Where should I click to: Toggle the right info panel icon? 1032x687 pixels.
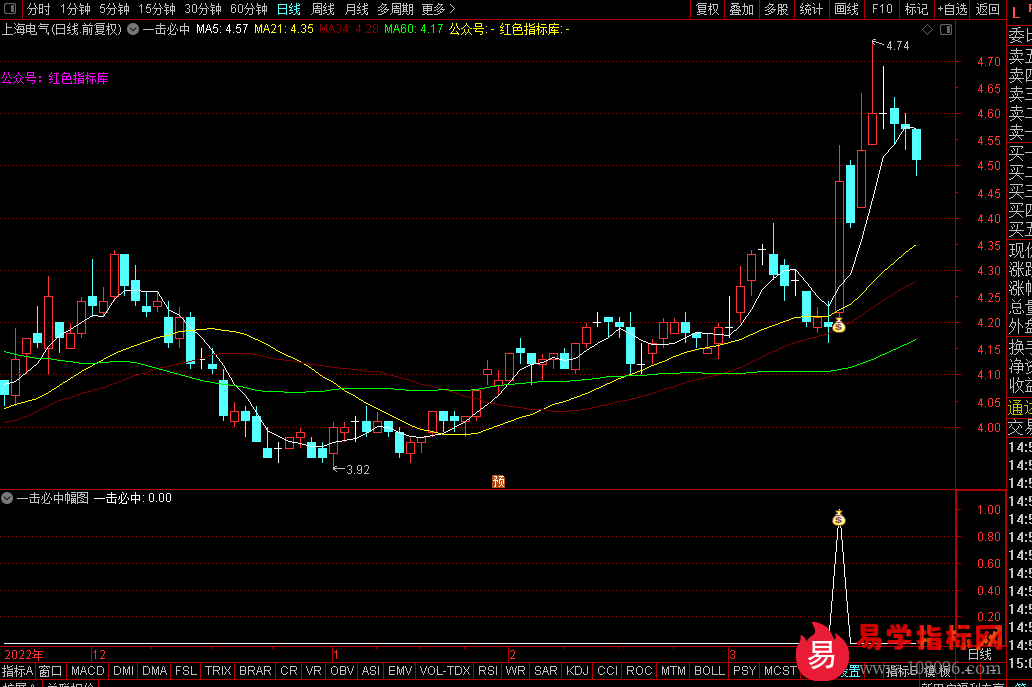(x=946, y=30)
